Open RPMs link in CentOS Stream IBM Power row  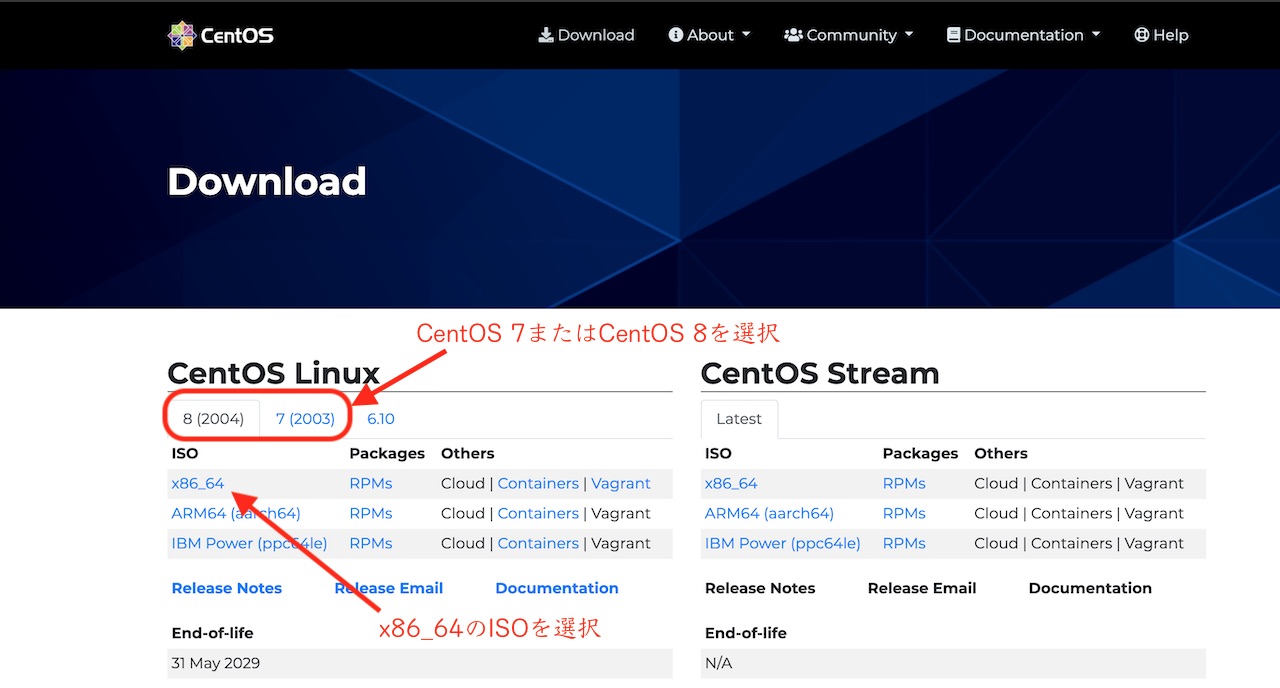(904, 544)
